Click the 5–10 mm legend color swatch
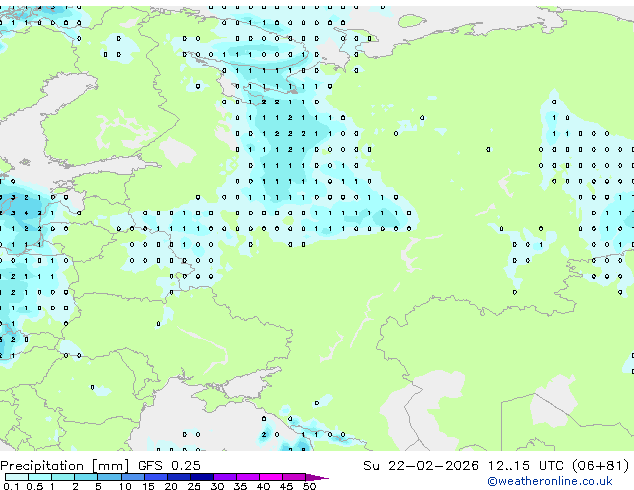Viewport: 634px width, 490px height. [109, 477]
